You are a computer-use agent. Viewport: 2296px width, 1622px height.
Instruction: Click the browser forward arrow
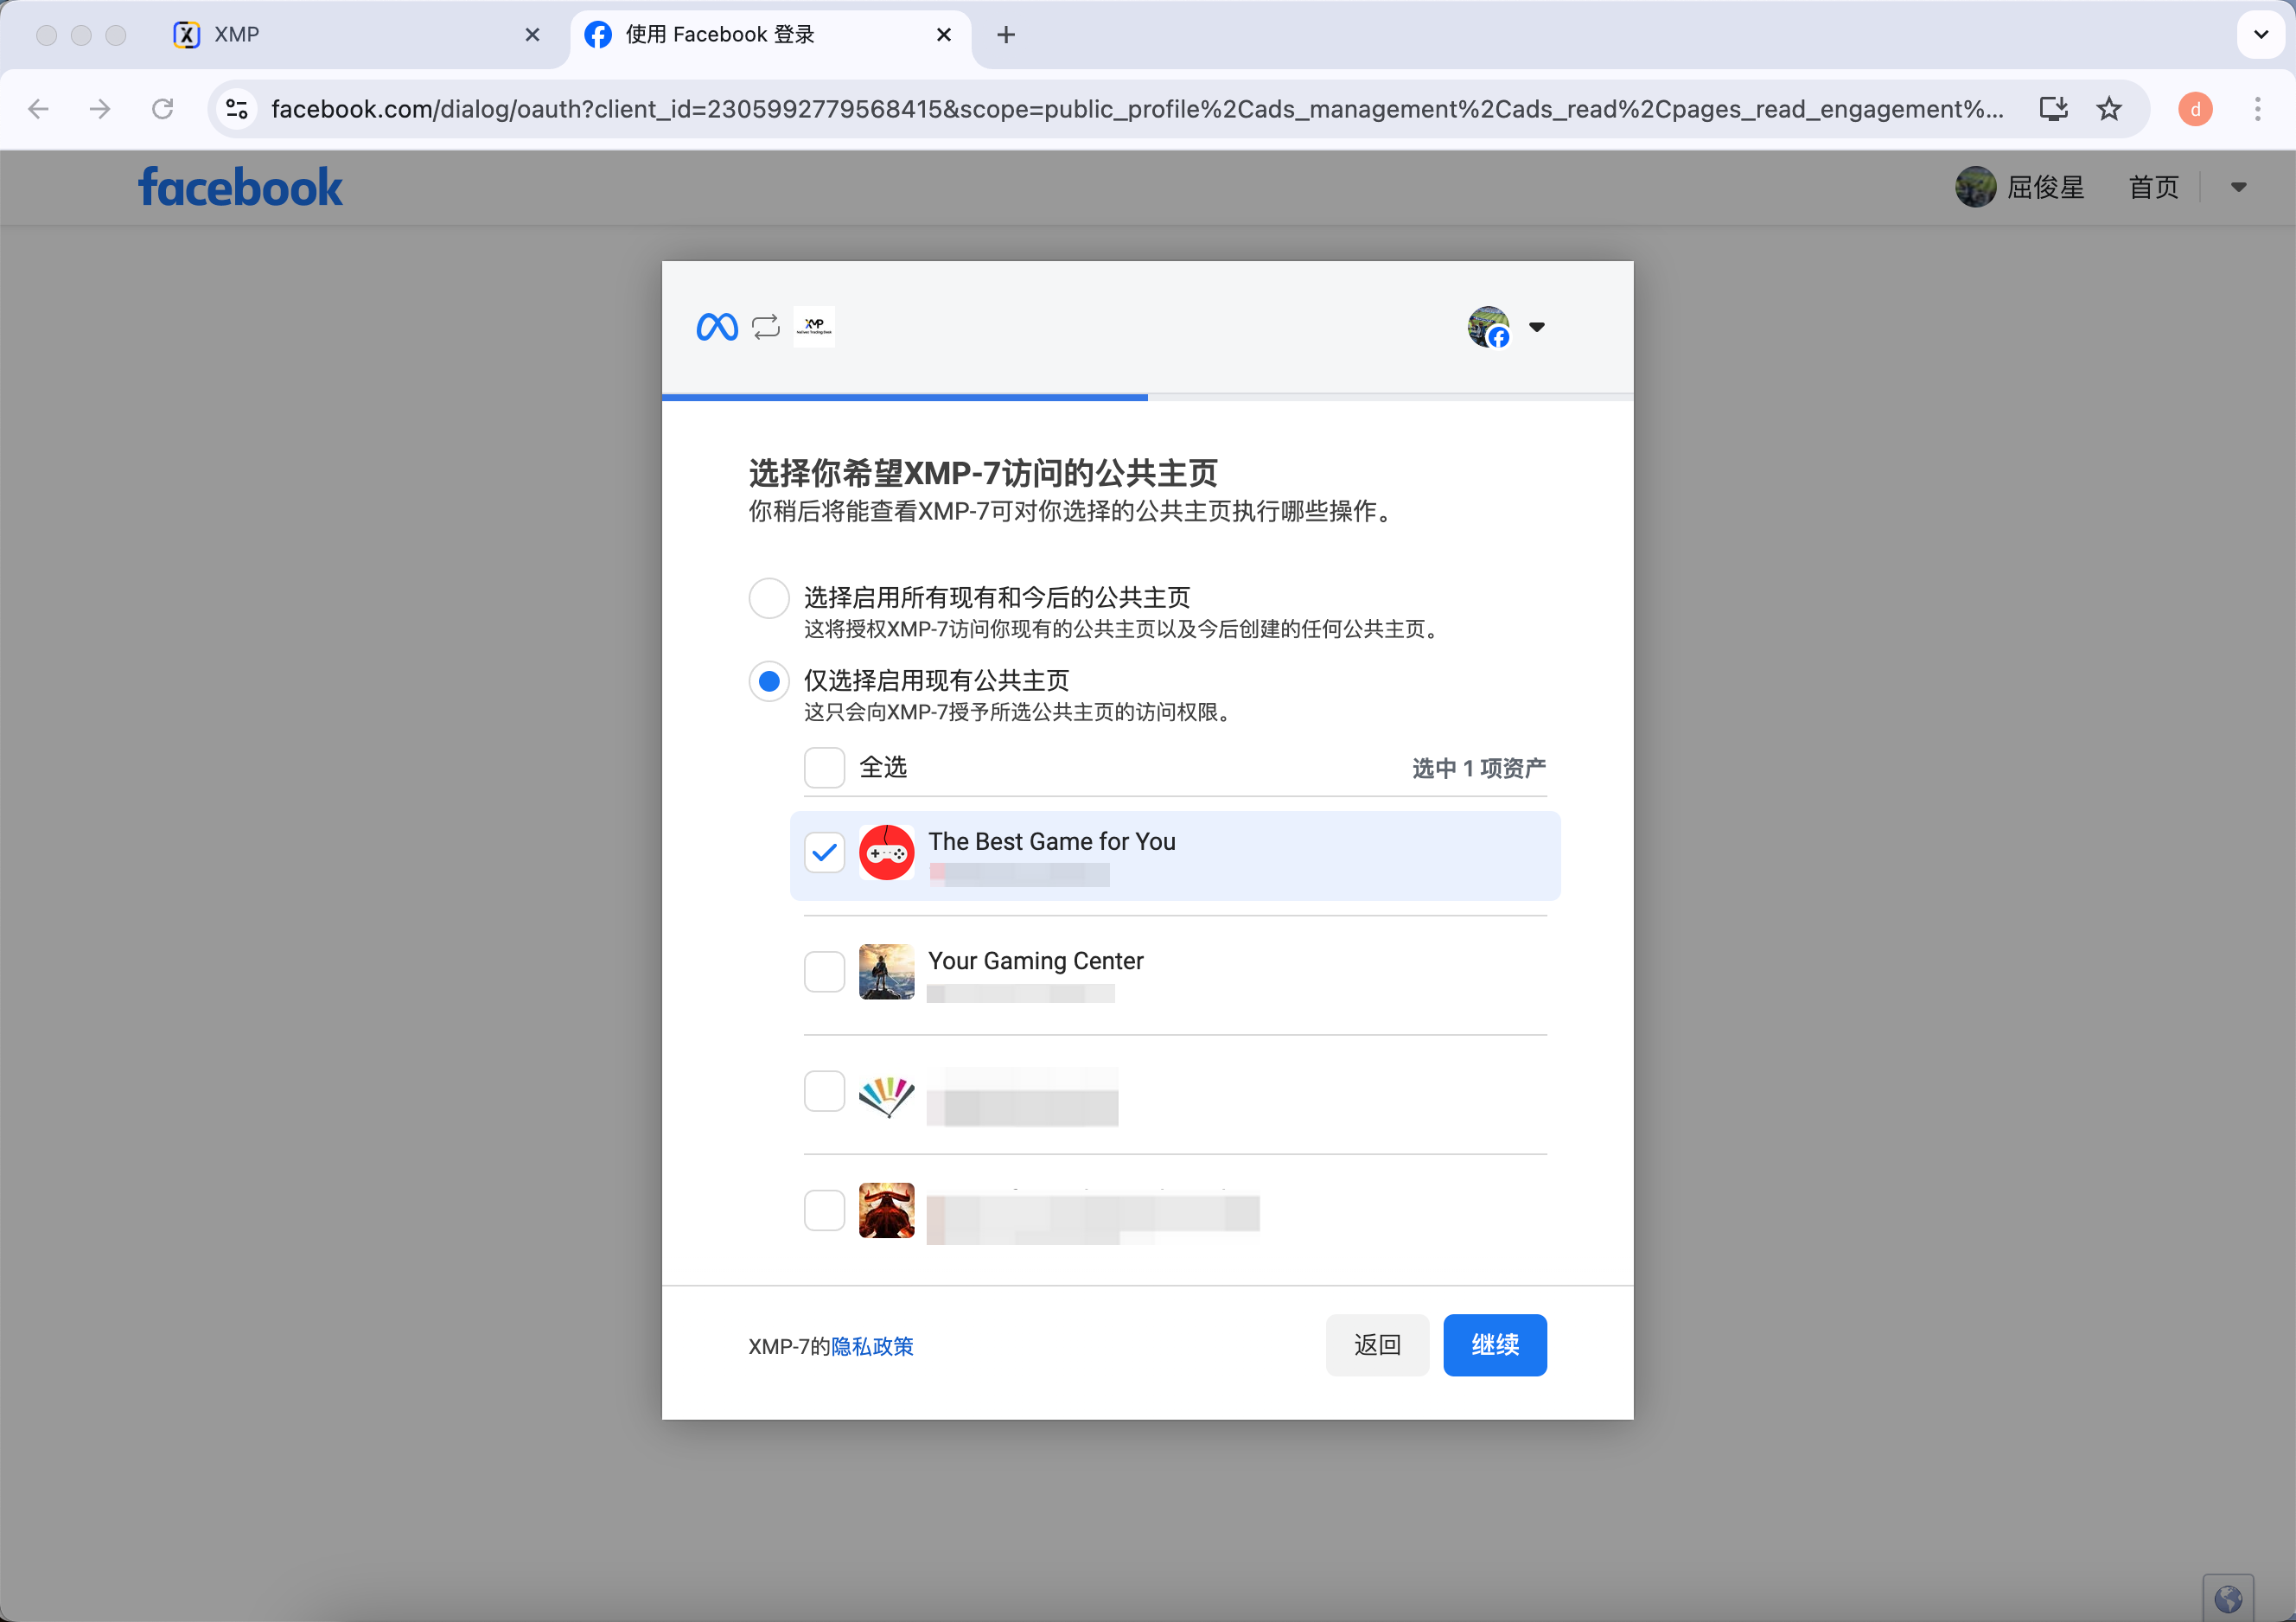100,109
